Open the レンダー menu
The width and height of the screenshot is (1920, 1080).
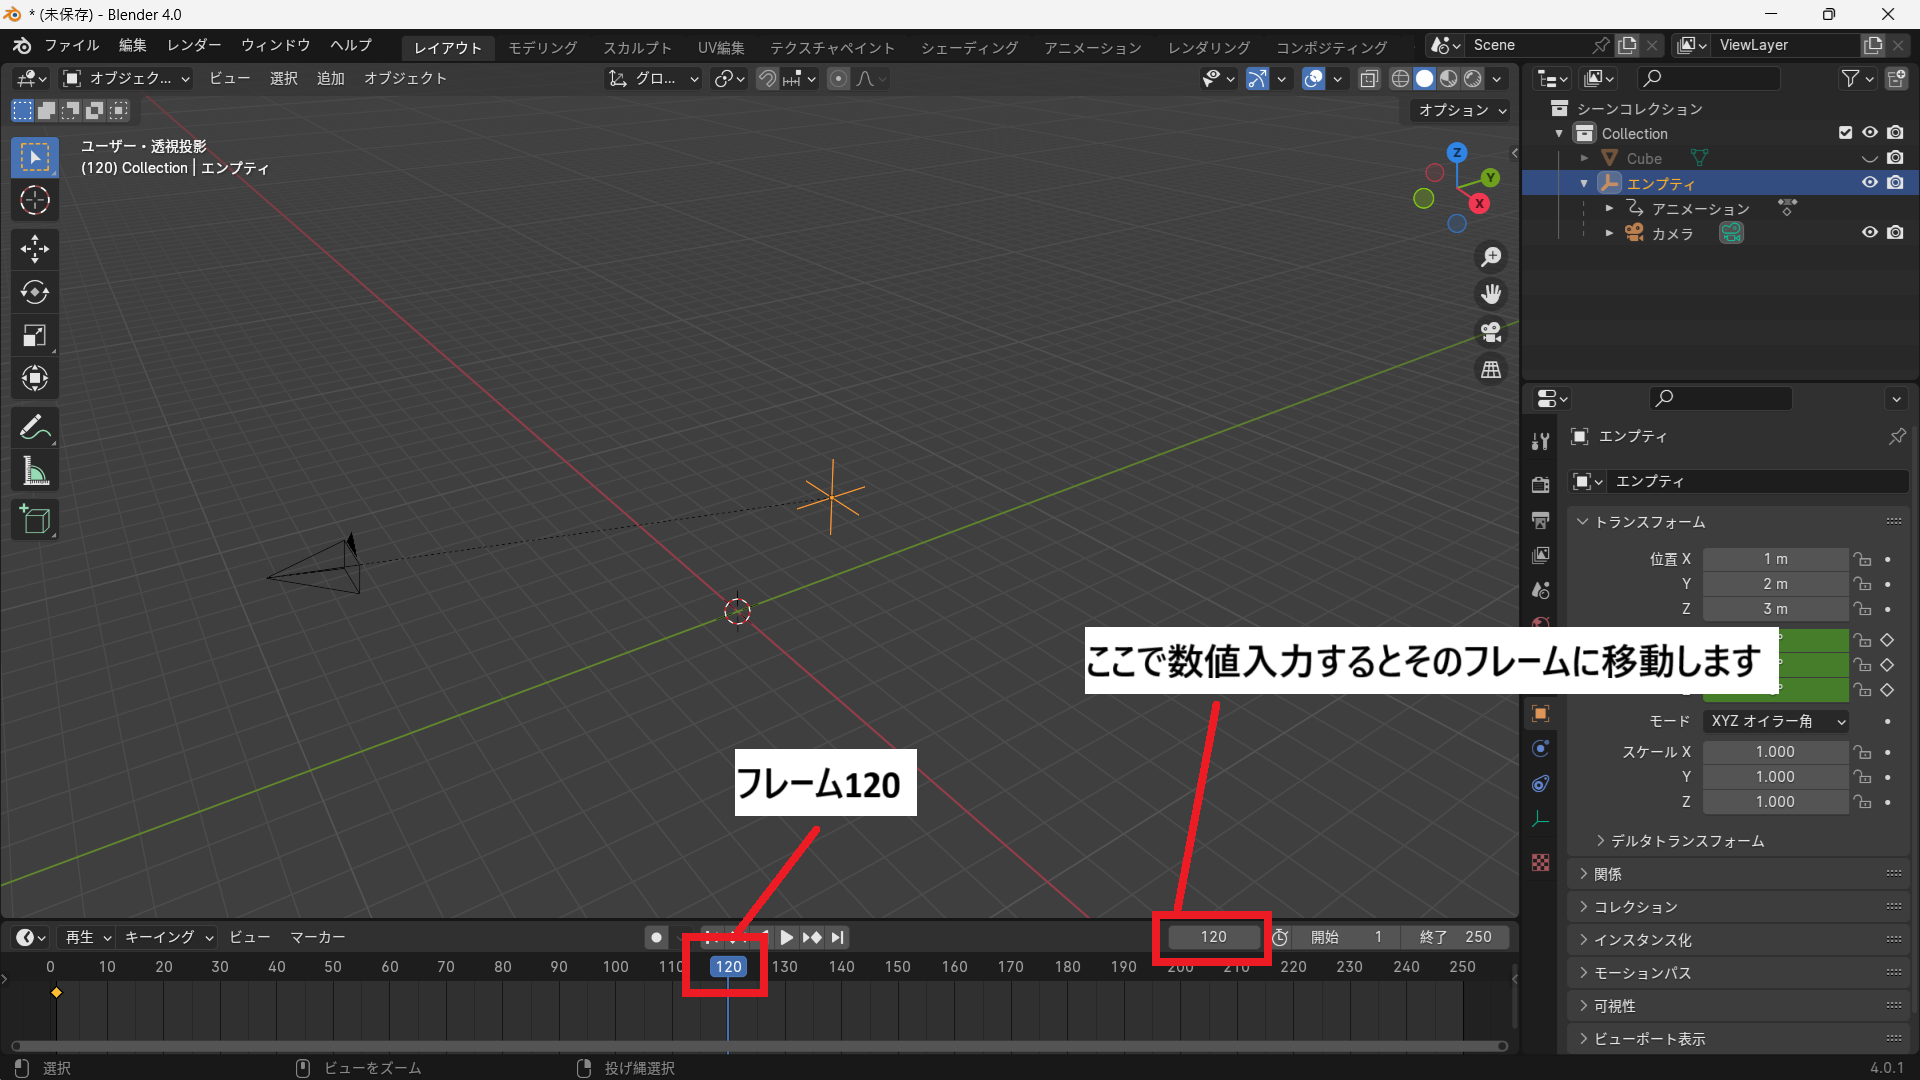pos(194,45)
